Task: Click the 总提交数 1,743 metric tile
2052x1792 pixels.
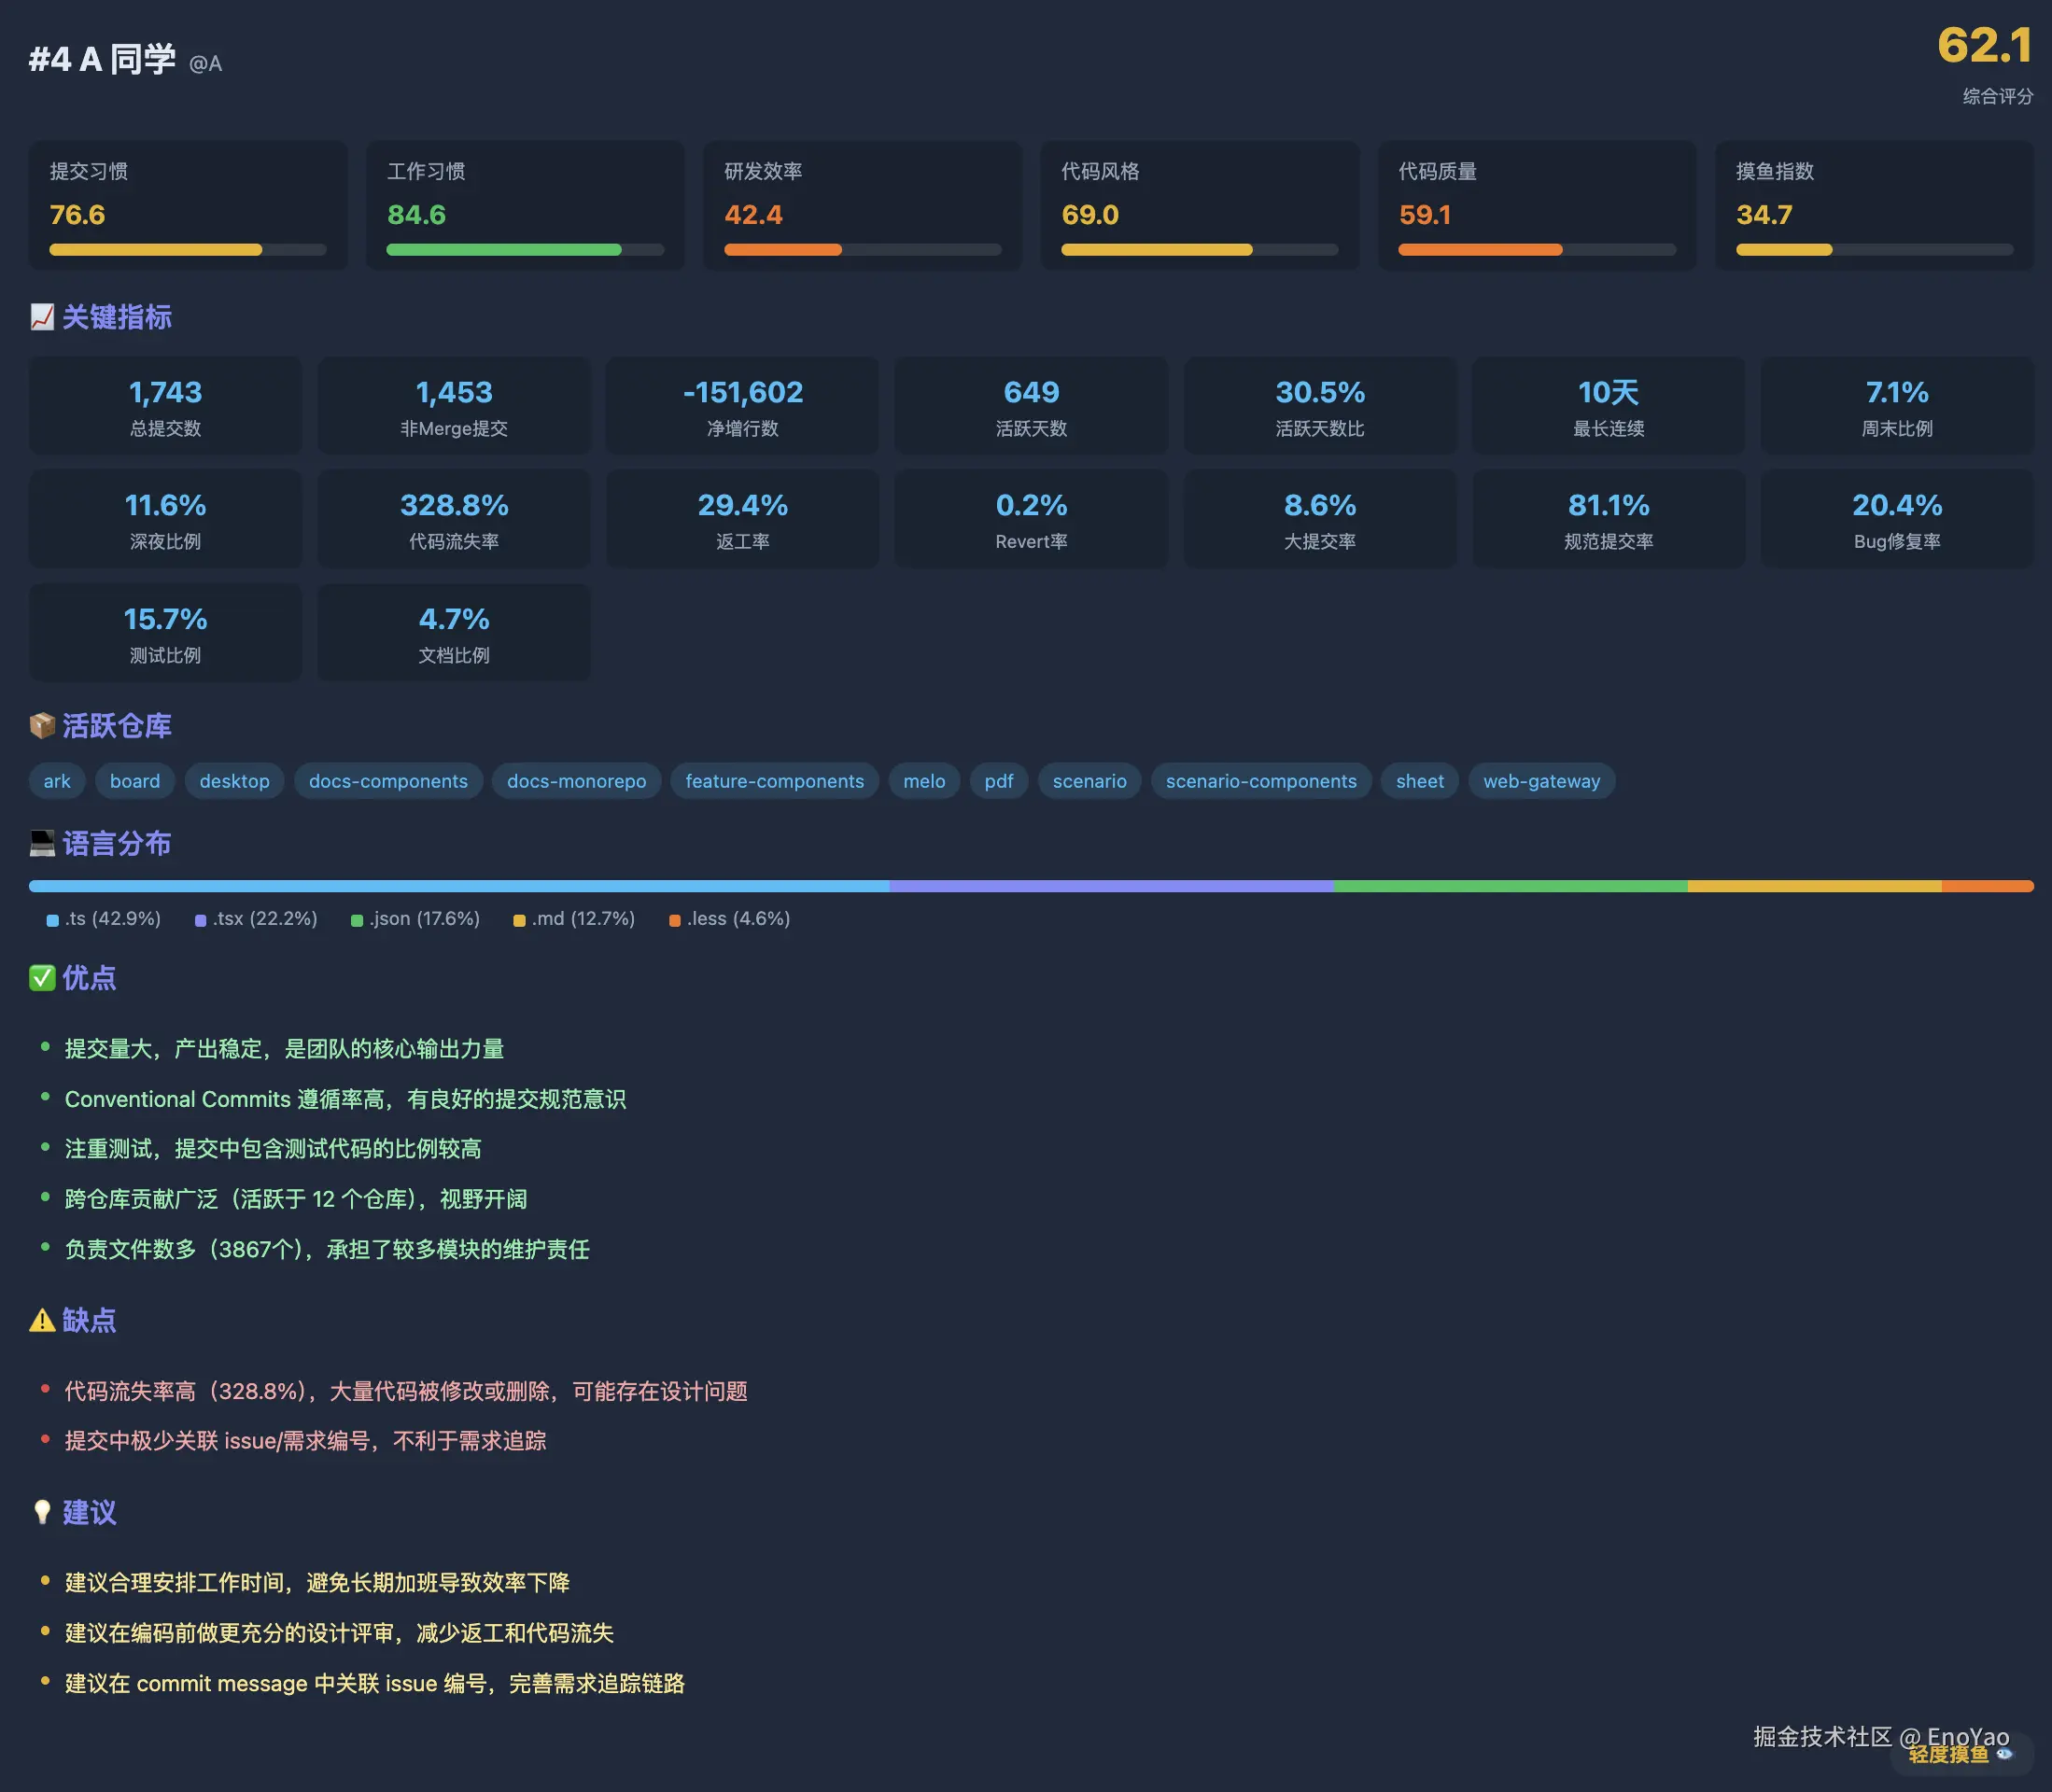Action: (x=165, y=405)
